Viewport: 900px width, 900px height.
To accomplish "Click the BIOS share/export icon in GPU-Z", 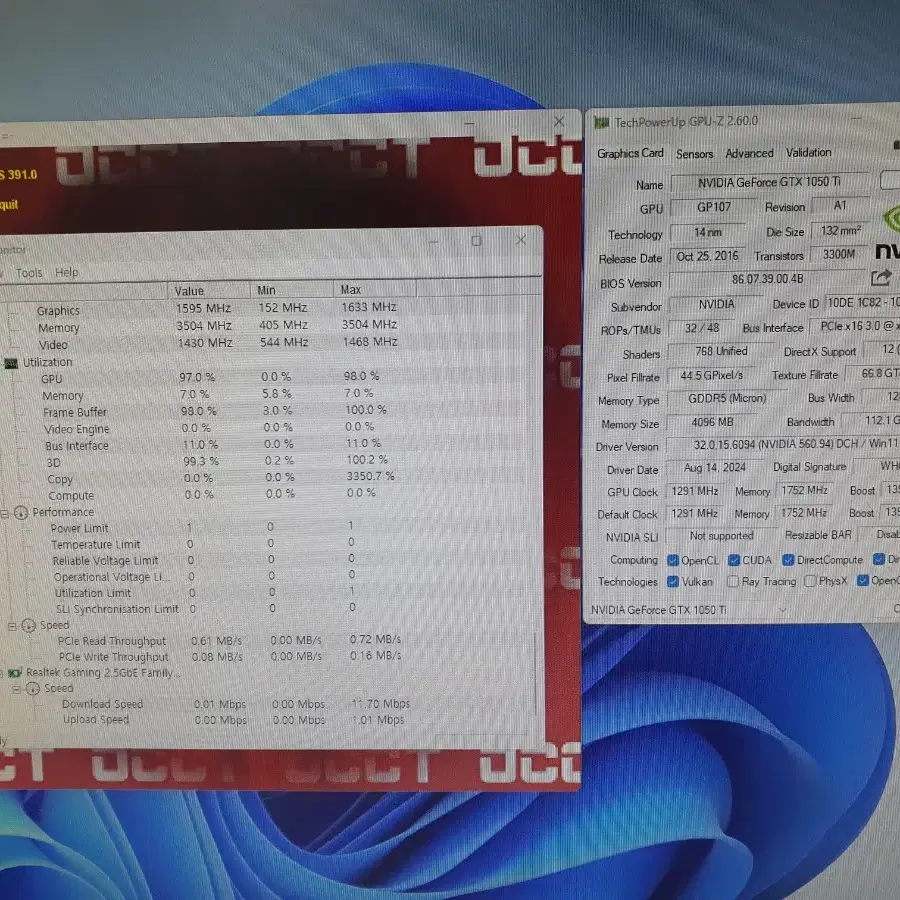I will (881, 278).
